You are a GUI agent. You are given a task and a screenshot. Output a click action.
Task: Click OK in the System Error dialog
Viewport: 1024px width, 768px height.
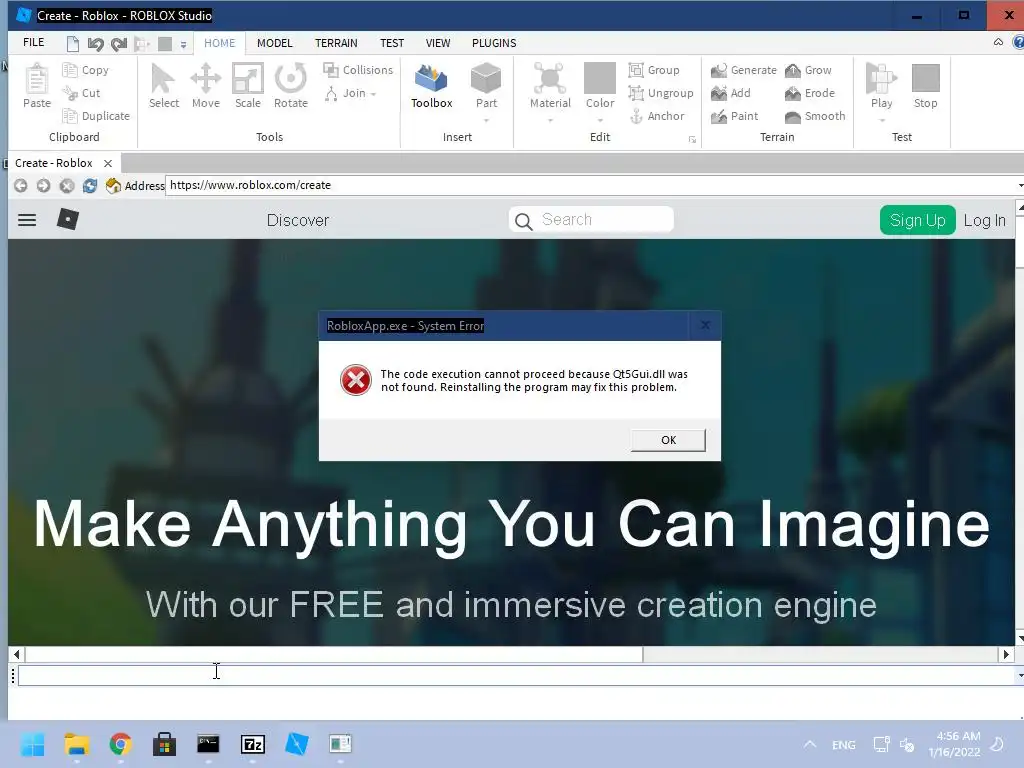[668, 440]
